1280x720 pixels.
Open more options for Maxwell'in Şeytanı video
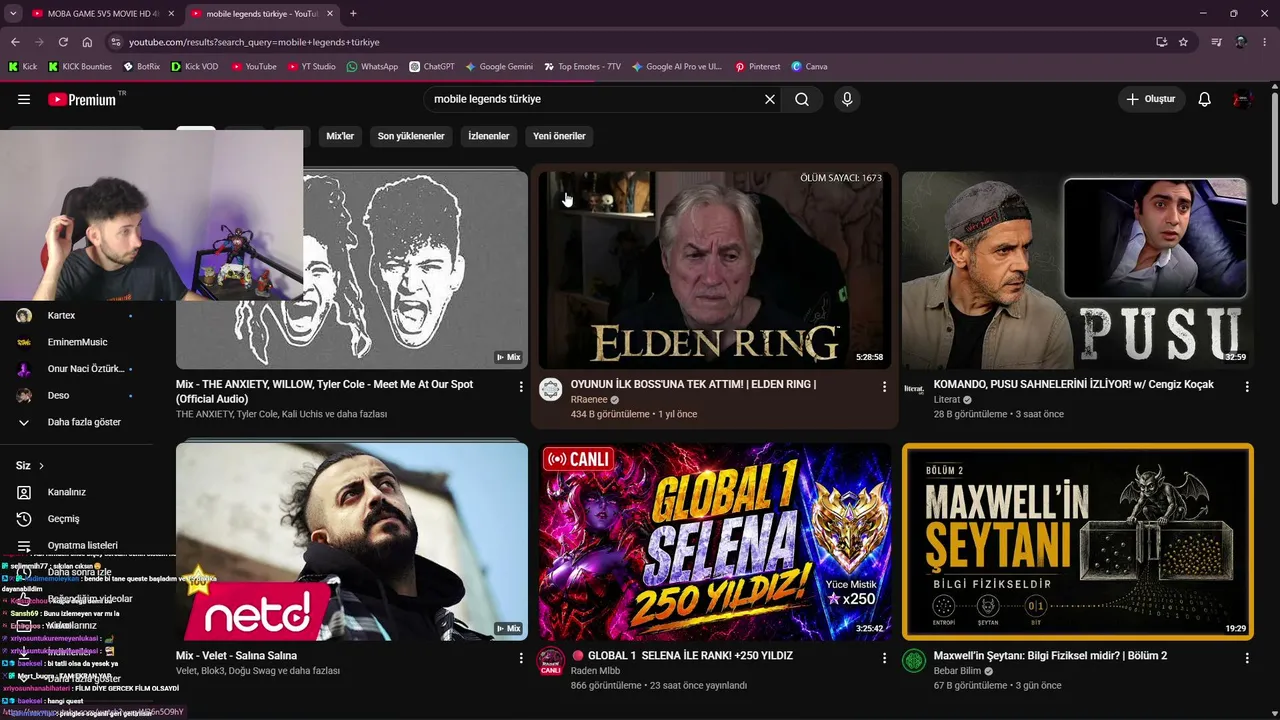tap(1247, 658)
